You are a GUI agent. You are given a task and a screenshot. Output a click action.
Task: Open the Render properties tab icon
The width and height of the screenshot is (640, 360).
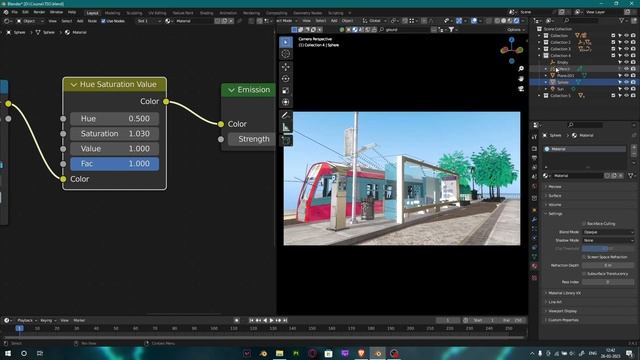coord(534,149)
